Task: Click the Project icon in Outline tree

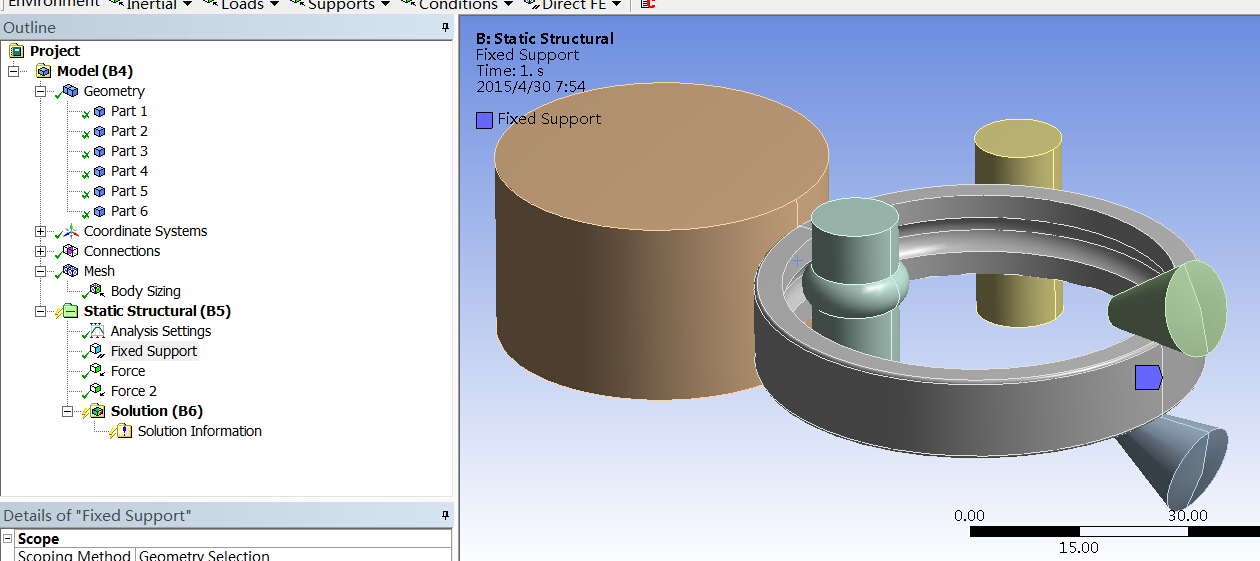Action: (x=16, y=51)
